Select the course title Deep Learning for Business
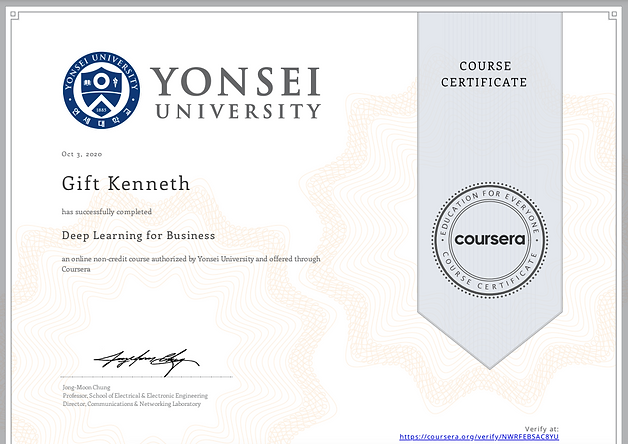The image size is (628, 444). coord(138,235)
